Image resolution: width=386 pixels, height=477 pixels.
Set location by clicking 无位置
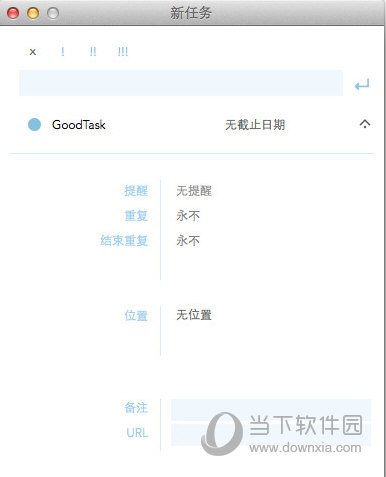tap(194, 315)
